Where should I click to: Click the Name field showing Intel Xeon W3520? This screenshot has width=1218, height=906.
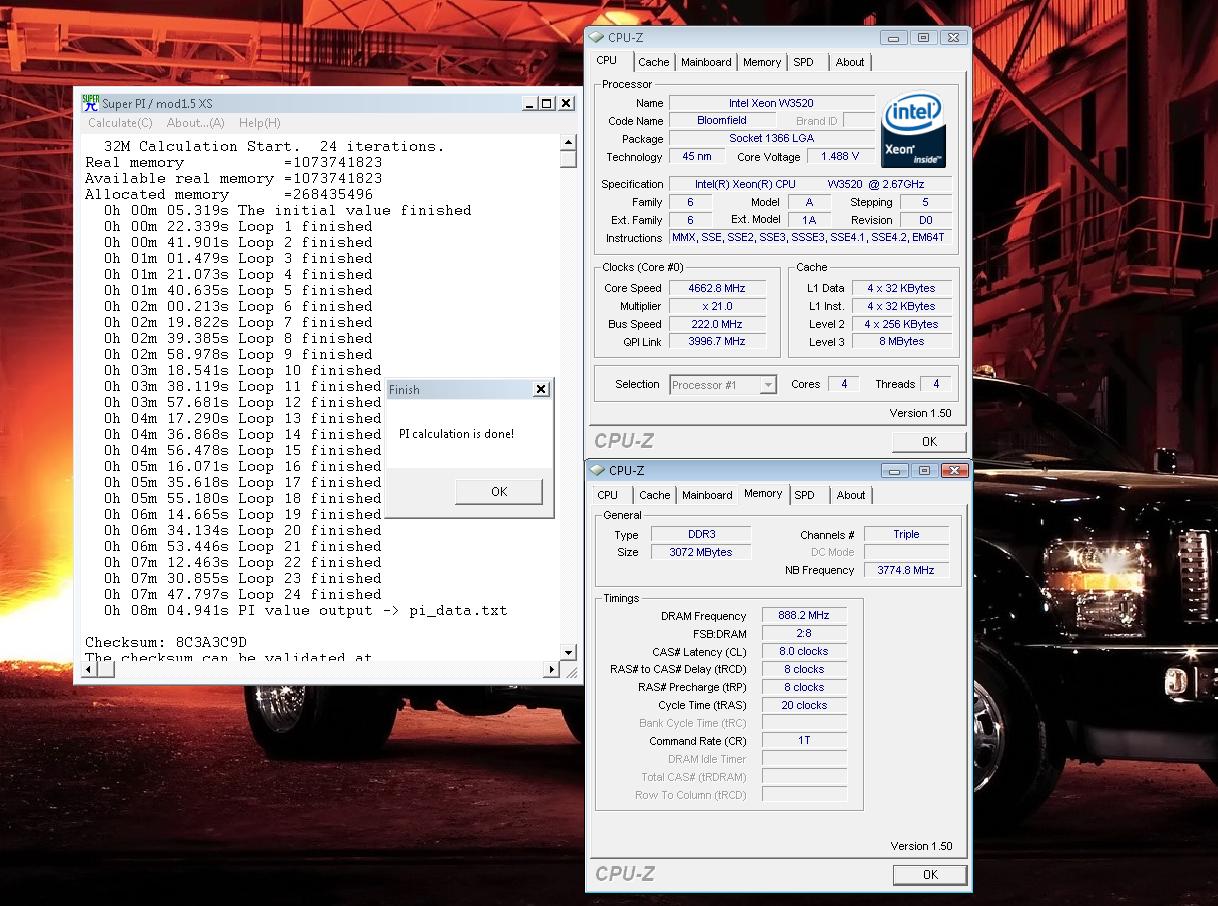pos(771,103)
